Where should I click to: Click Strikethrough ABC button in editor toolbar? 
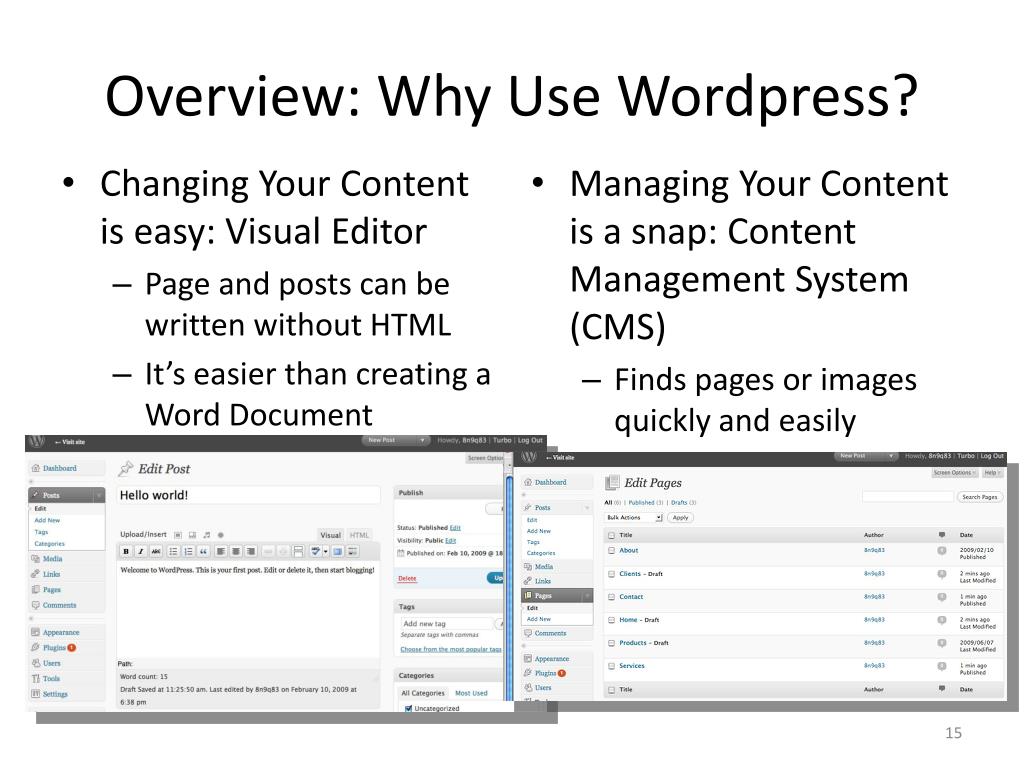[155, 552]
